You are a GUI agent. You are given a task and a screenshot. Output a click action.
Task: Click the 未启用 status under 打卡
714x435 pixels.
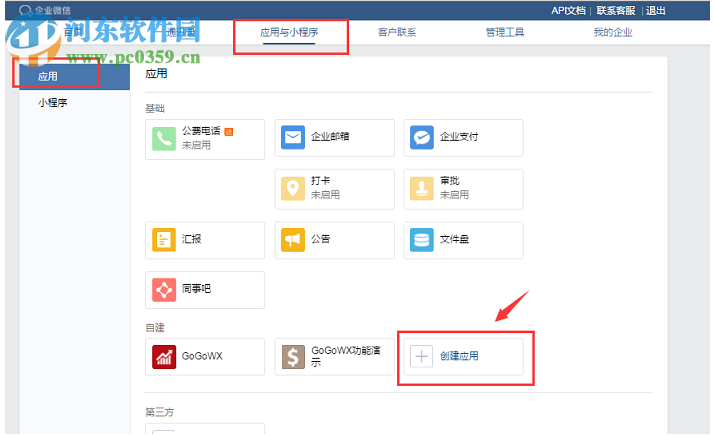coord(325,195)
